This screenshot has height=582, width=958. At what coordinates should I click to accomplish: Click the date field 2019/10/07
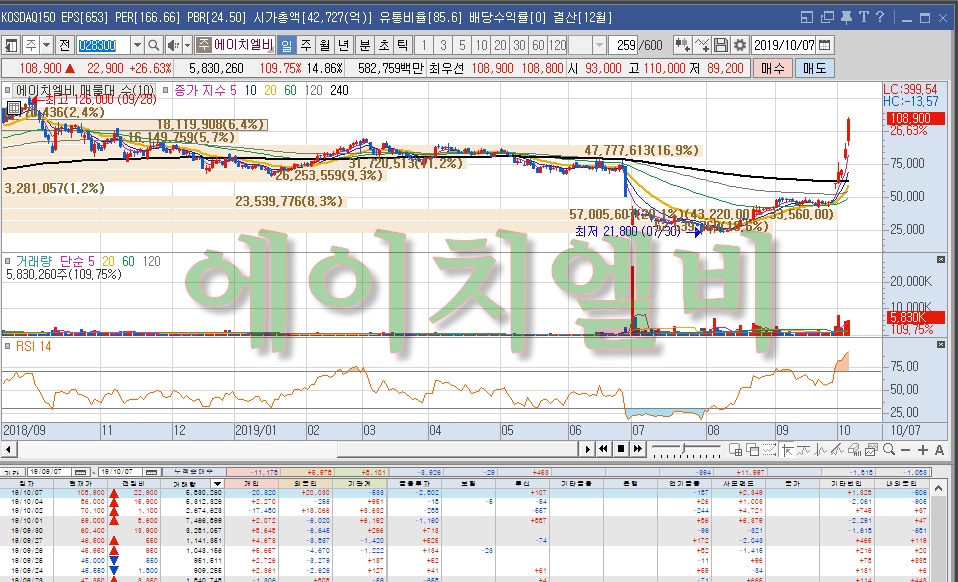point(784,45)
